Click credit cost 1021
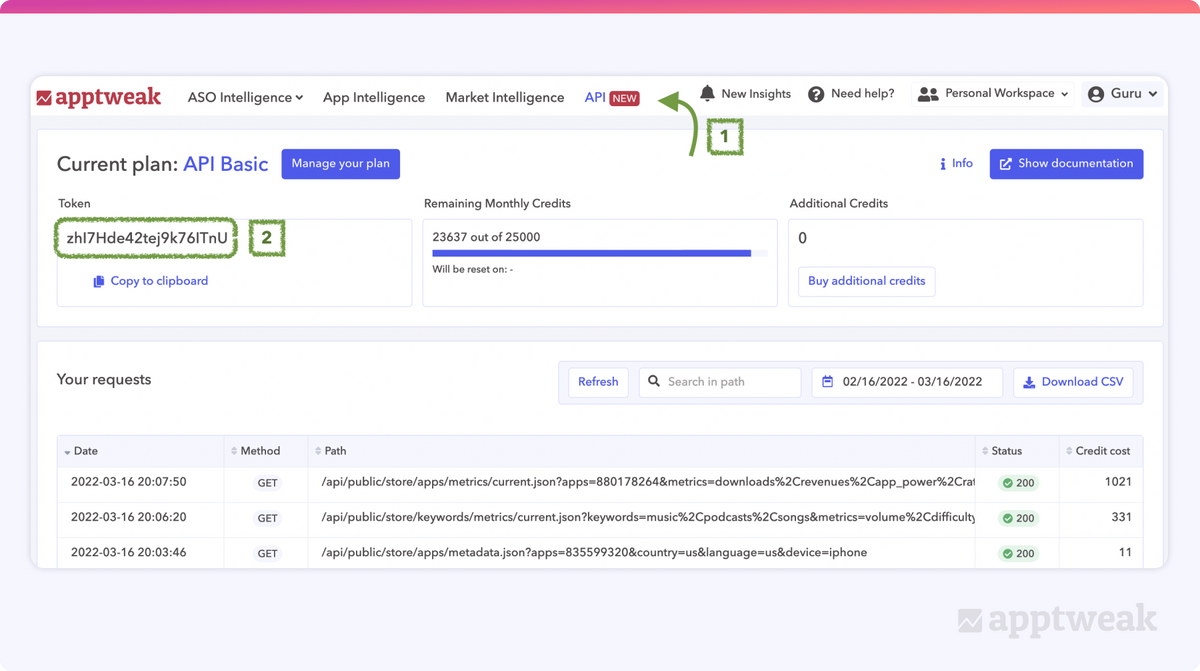 pyautogui.click(x=1118, y=482)
